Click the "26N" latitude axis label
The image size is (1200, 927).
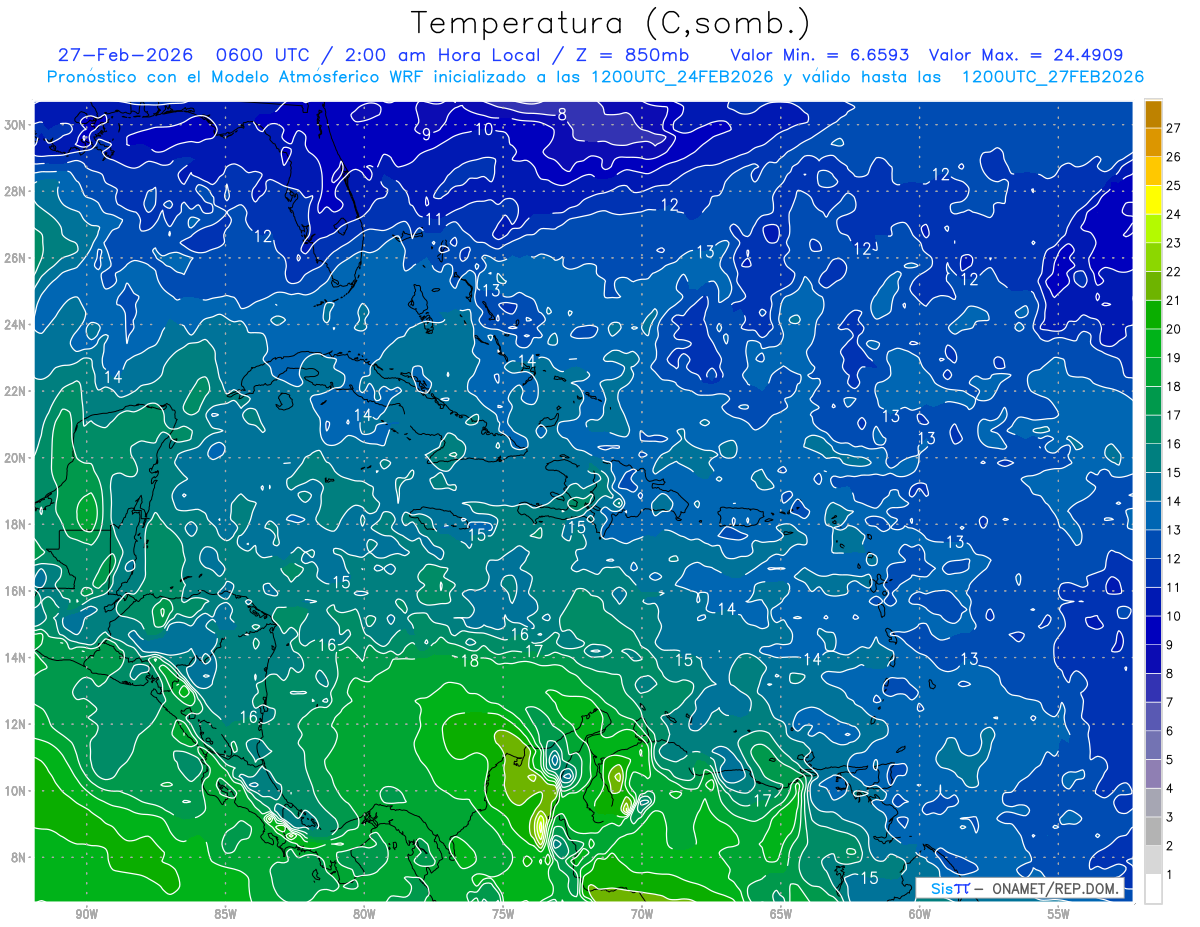17,258
